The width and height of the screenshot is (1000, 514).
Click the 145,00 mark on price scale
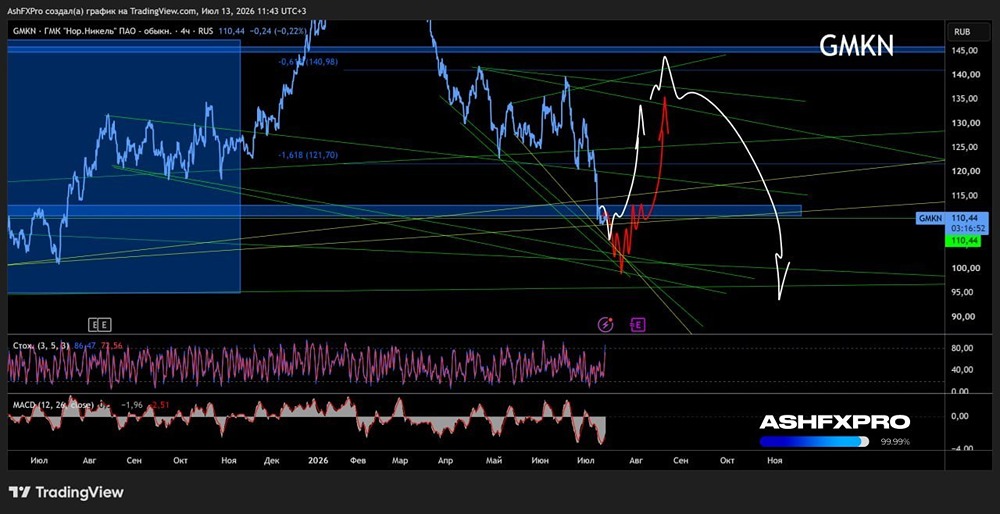pyautogui.click(x=964, y=50)
